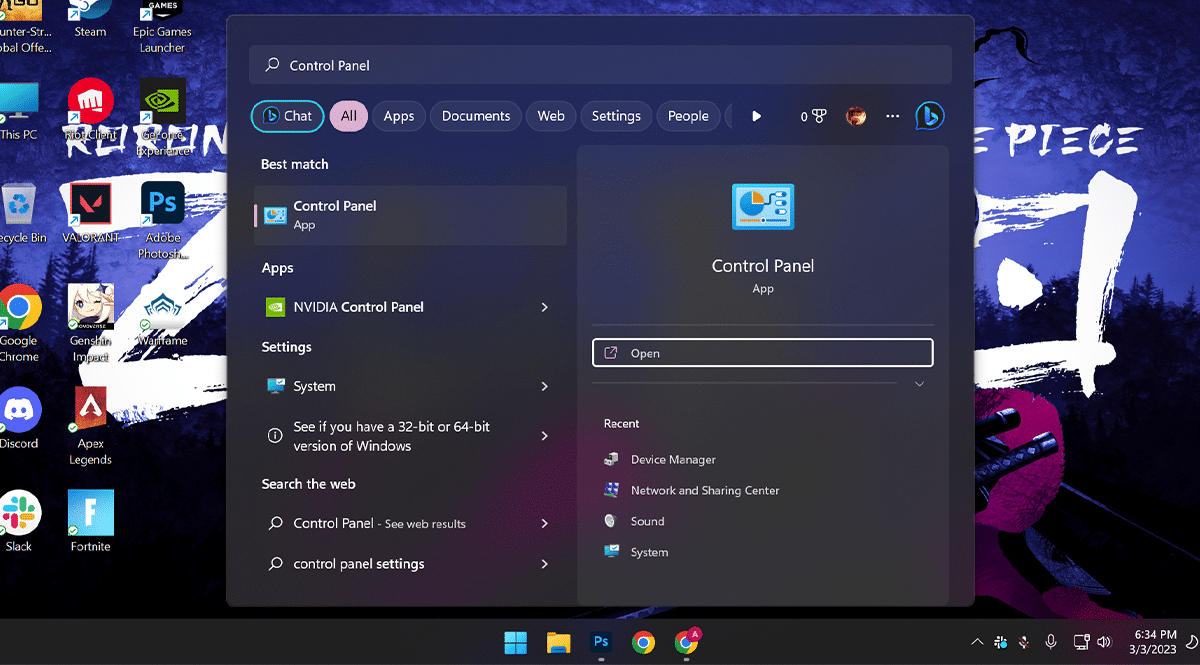Expand NVIDIA Control Panel result arrow
1200x665 pixels.
pos(544,307)
